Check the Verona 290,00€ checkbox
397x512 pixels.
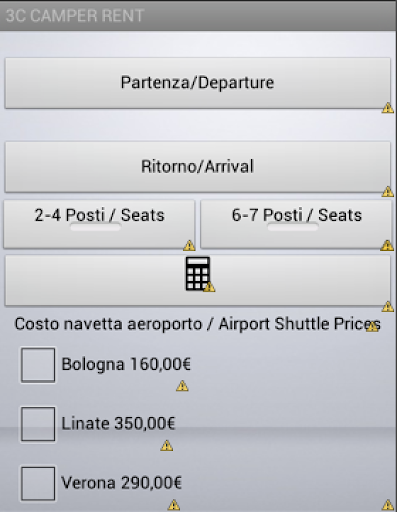(38, 484)
